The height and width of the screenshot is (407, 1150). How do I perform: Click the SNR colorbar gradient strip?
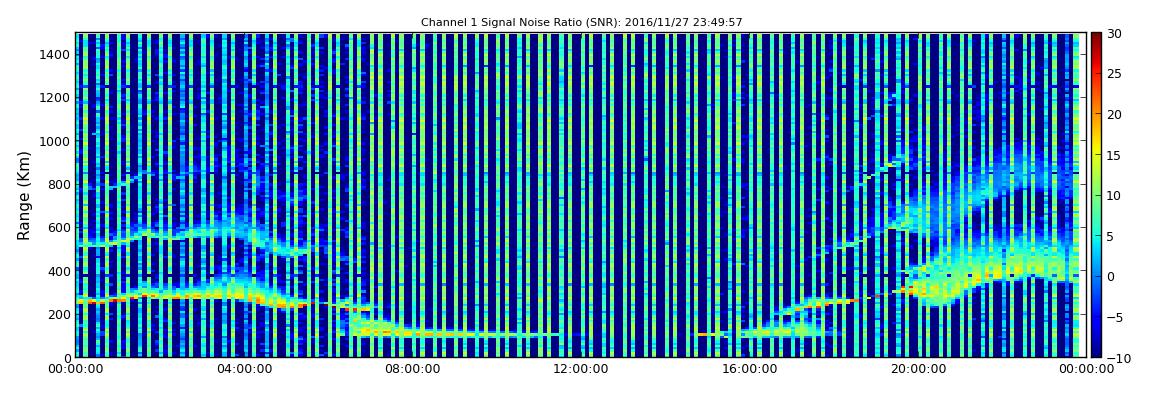[x=1096, y=195]
